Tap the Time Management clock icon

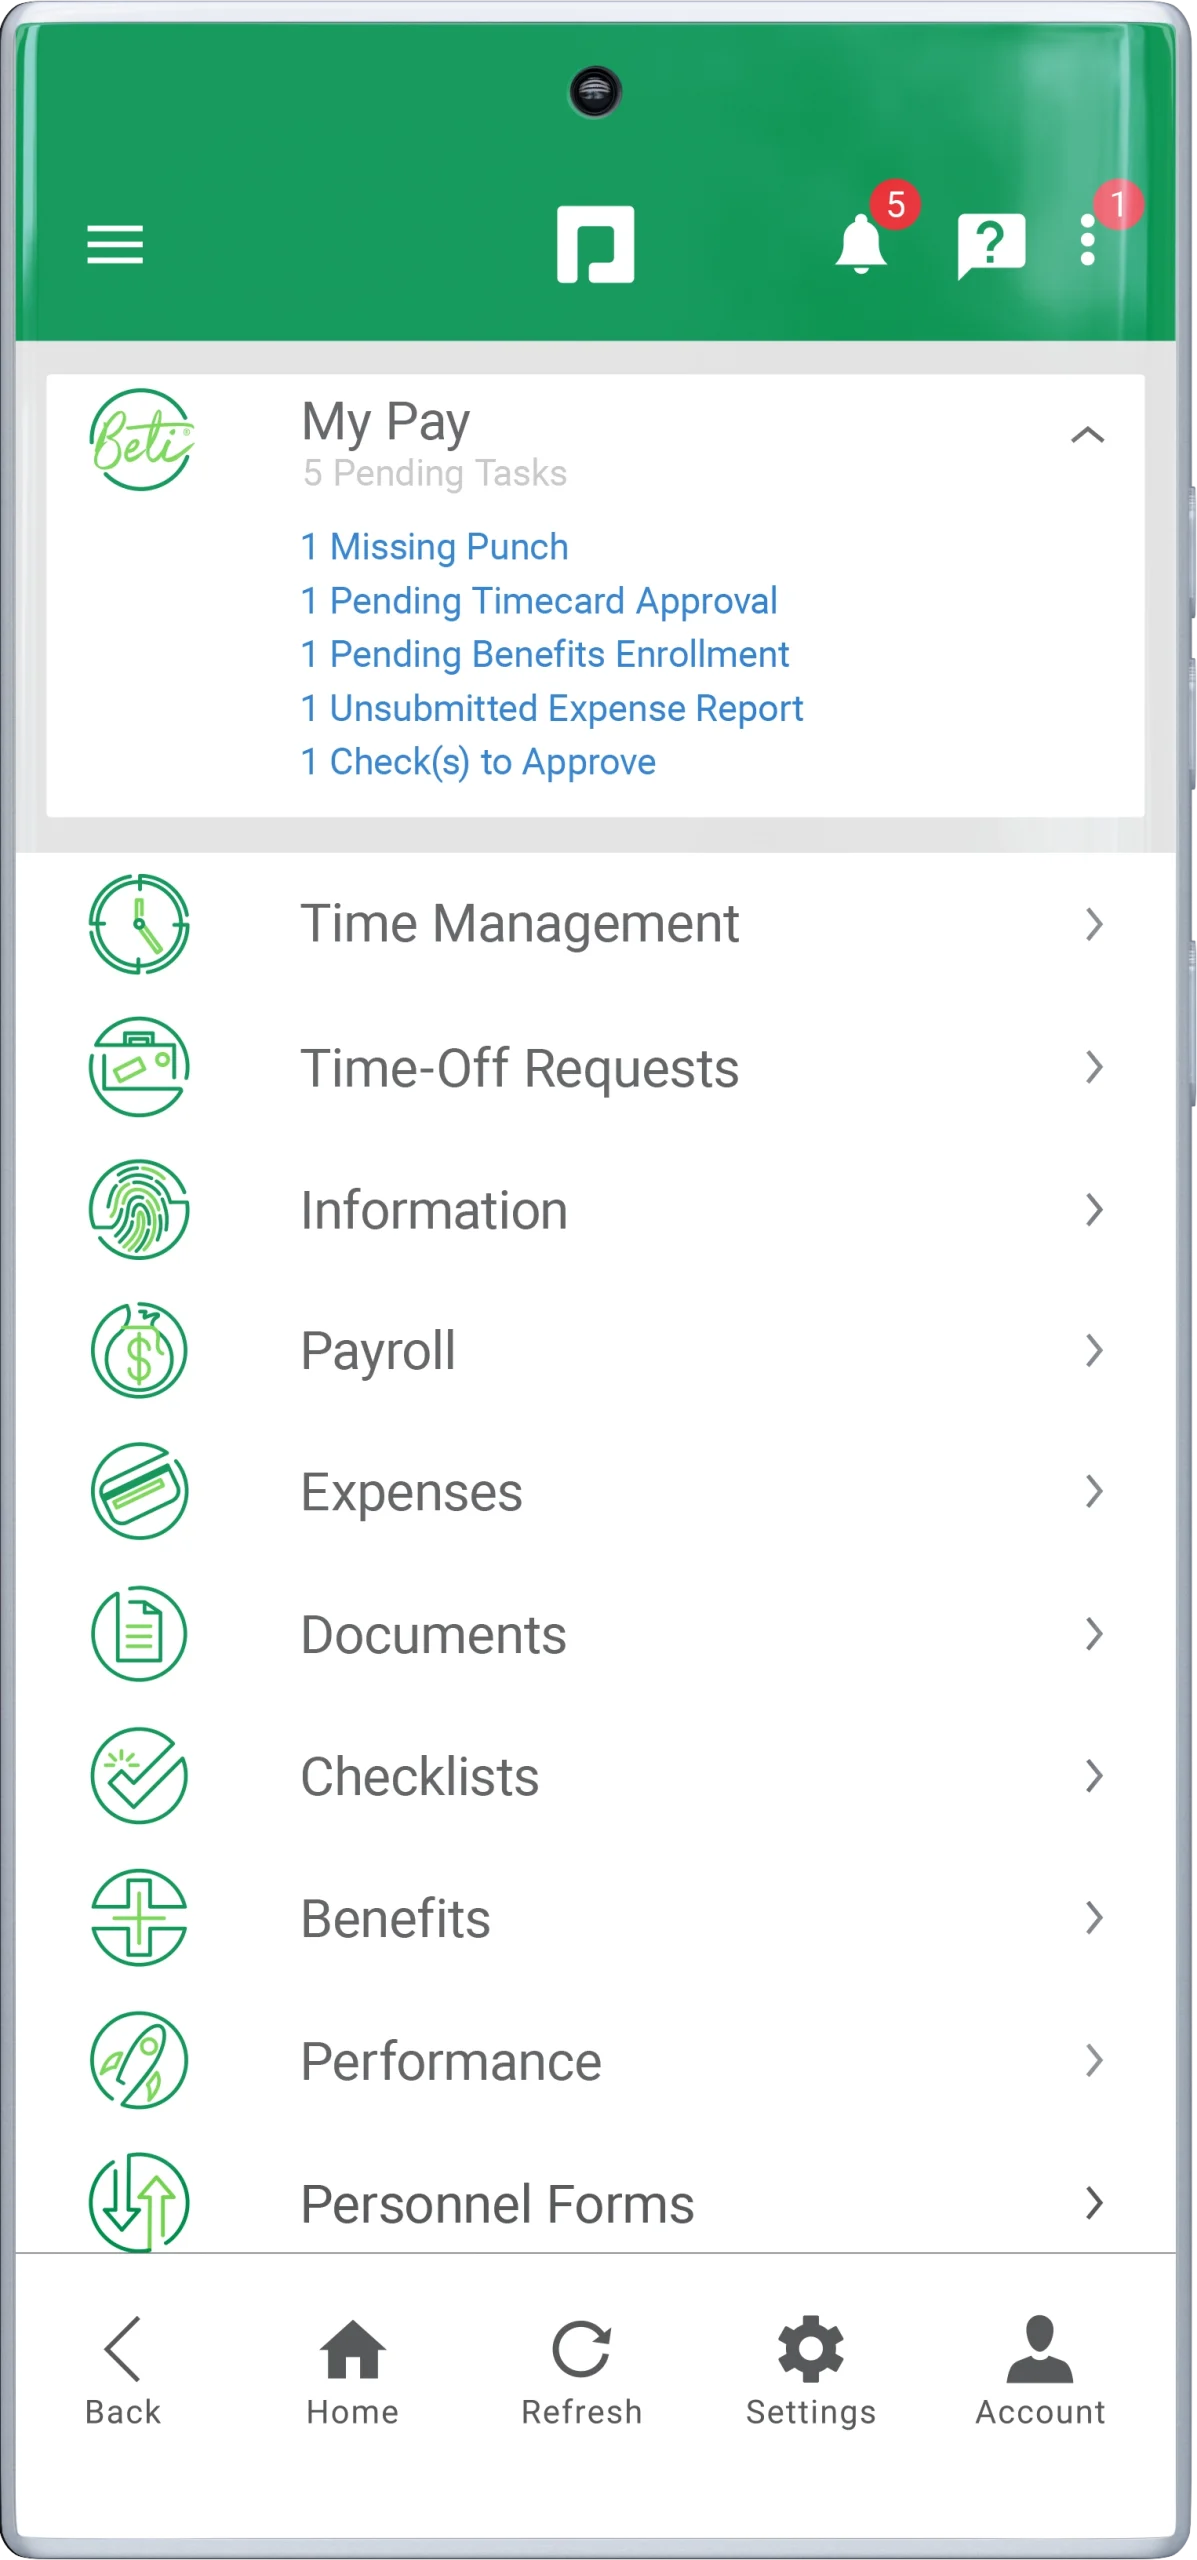click(x=140, y=924)
